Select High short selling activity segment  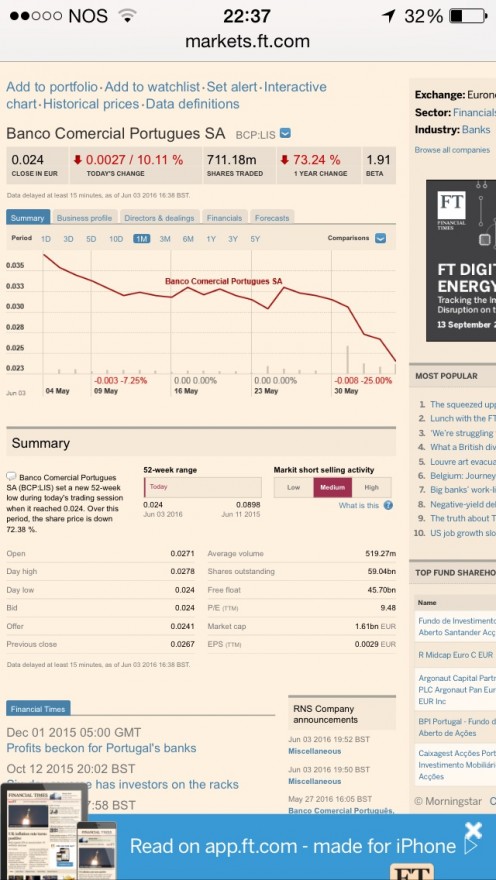click(371, 488)
